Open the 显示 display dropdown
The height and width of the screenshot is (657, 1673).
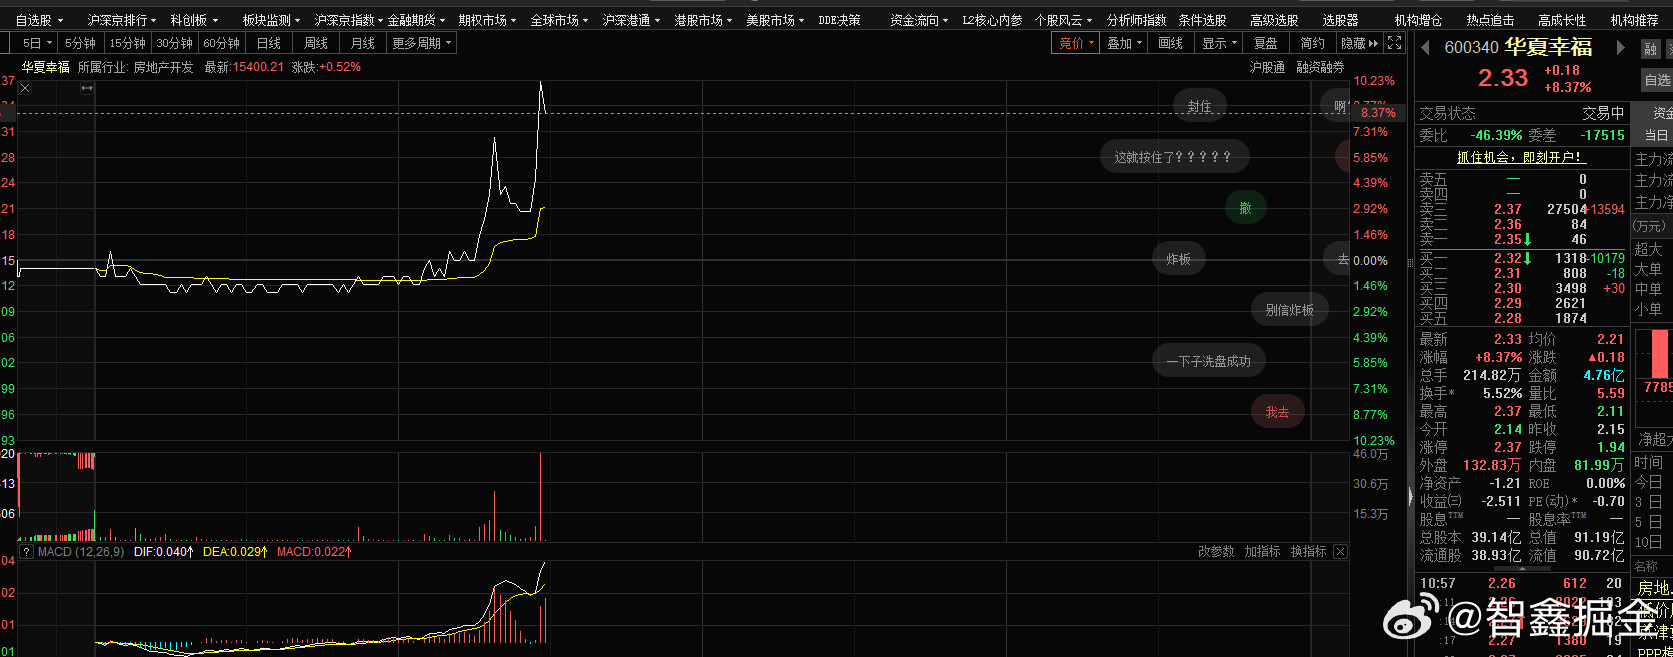(1219, 43)
